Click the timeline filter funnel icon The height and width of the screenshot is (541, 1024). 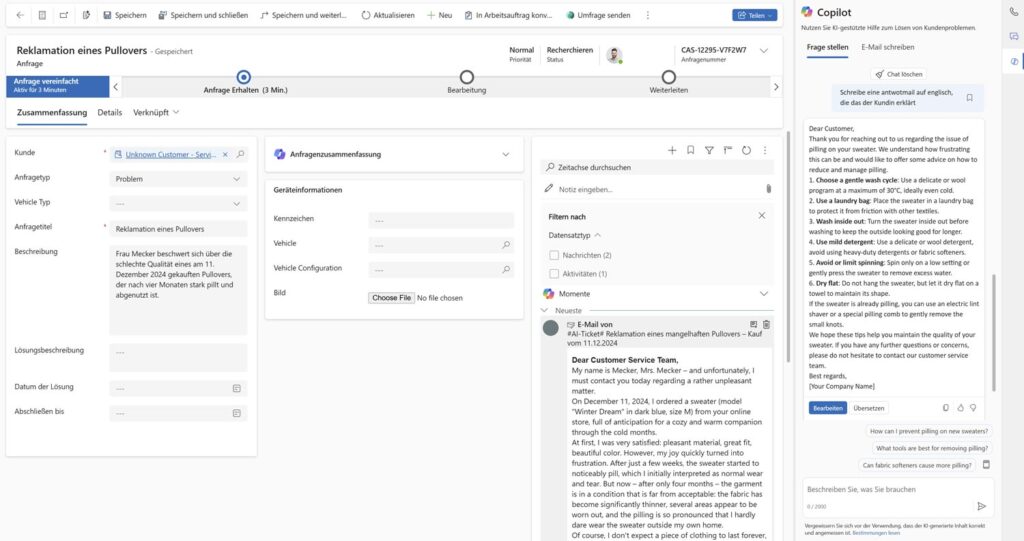pos(708,150)
